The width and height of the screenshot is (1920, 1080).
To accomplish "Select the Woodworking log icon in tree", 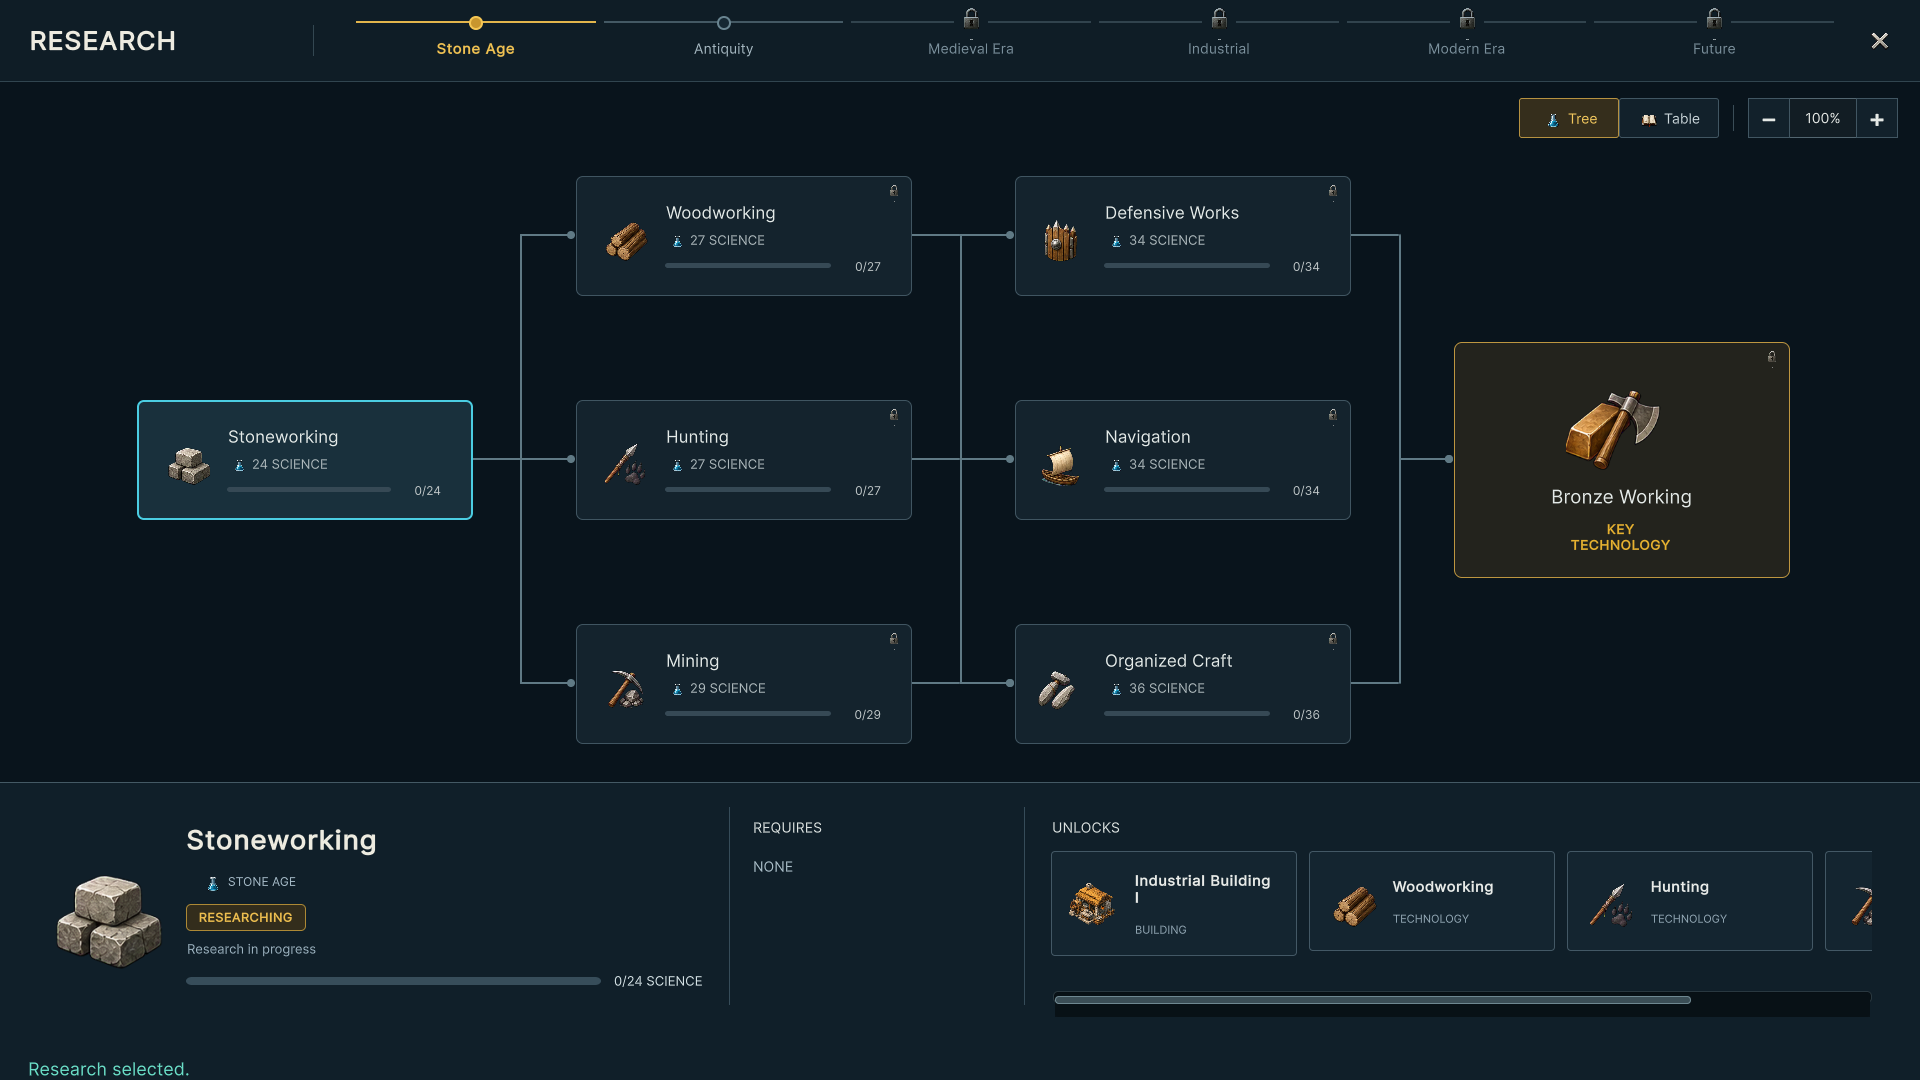I will (x=626, y=241).
